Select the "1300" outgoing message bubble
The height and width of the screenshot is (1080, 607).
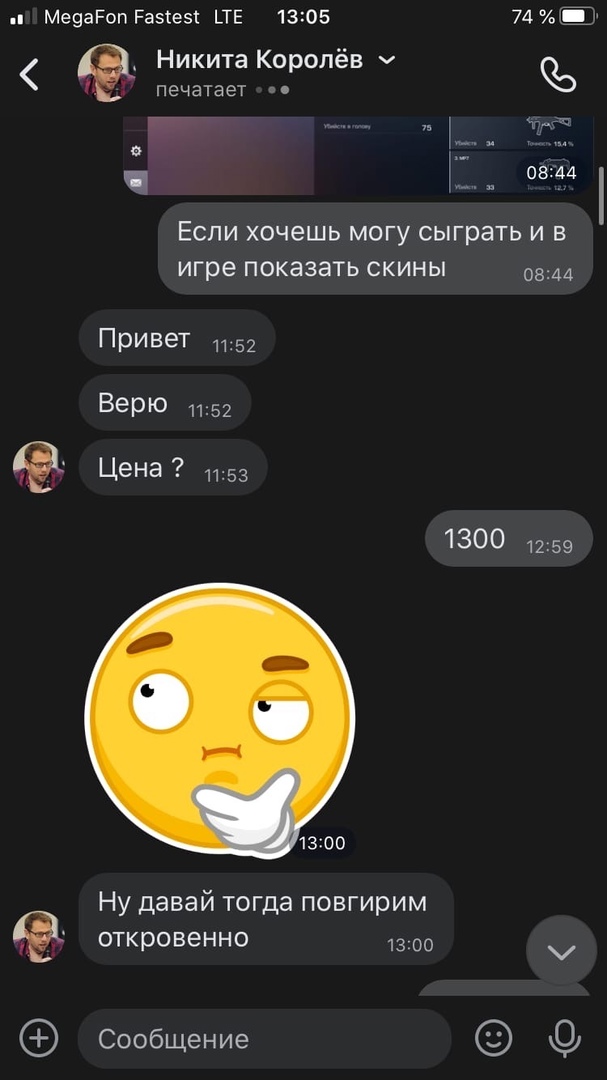(x=508, y=539)
